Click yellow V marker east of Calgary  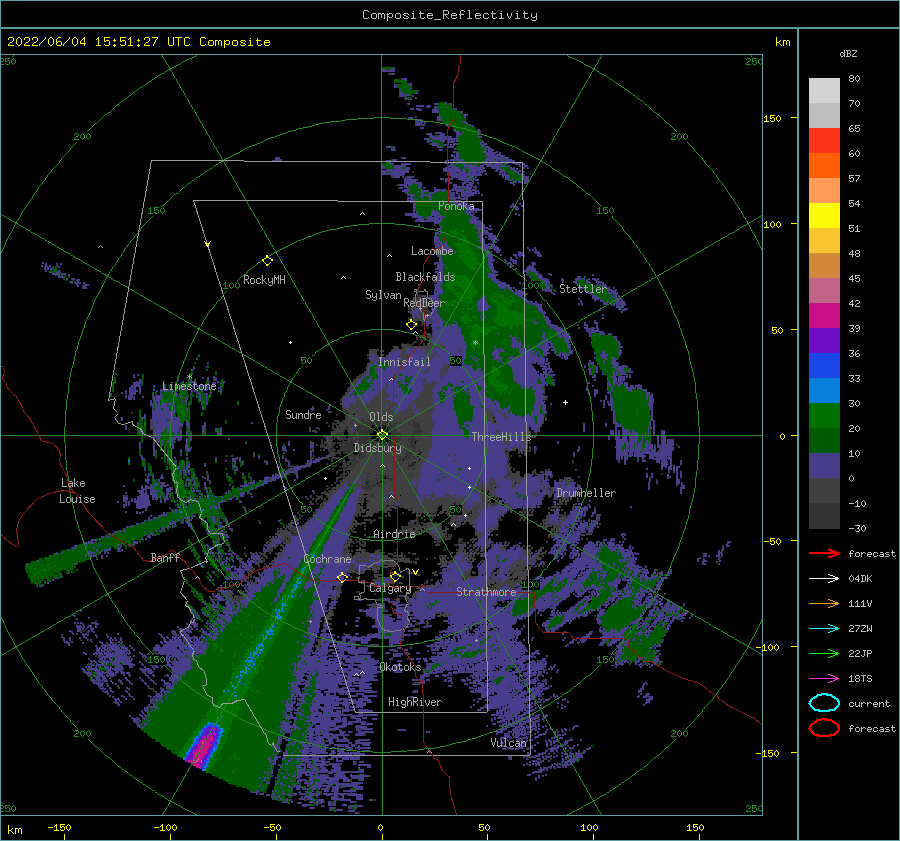pos(416,572)
